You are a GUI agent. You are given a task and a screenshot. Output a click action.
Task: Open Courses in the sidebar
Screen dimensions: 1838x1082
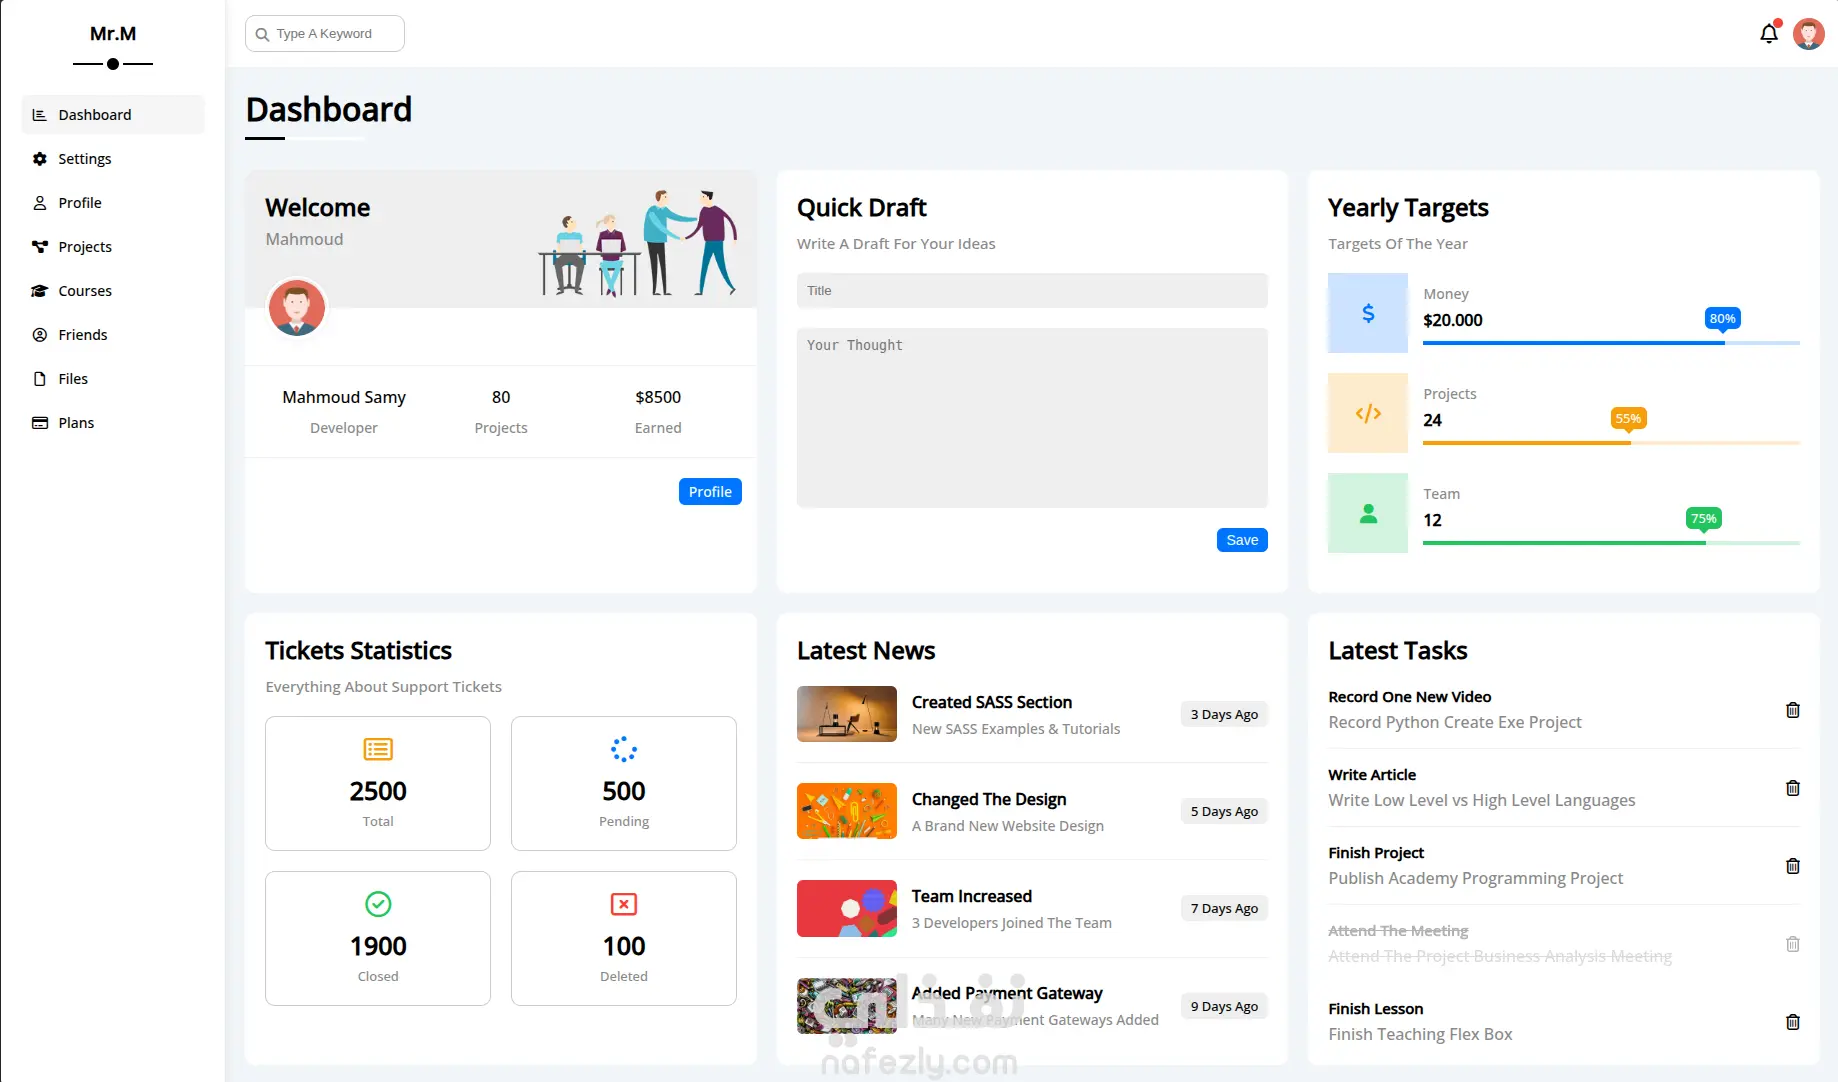(113, 291)
